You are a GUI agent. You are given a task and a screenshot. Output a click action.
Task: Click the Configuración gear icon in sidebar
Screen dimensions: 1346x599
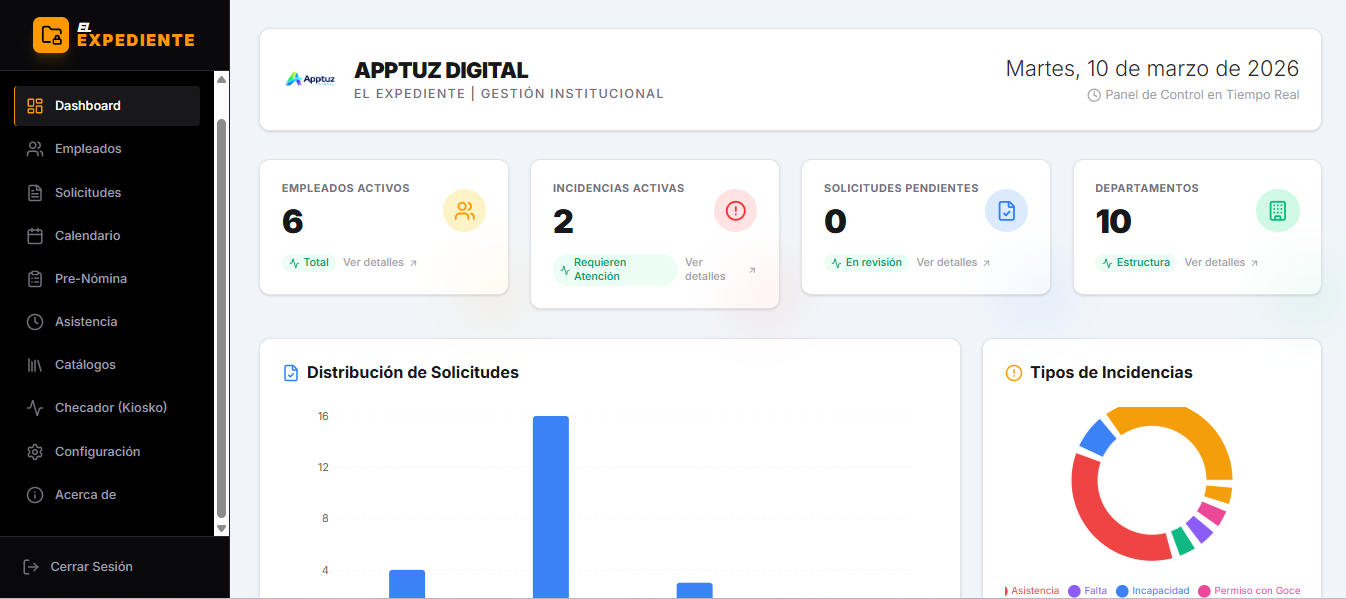pos(35,452)
